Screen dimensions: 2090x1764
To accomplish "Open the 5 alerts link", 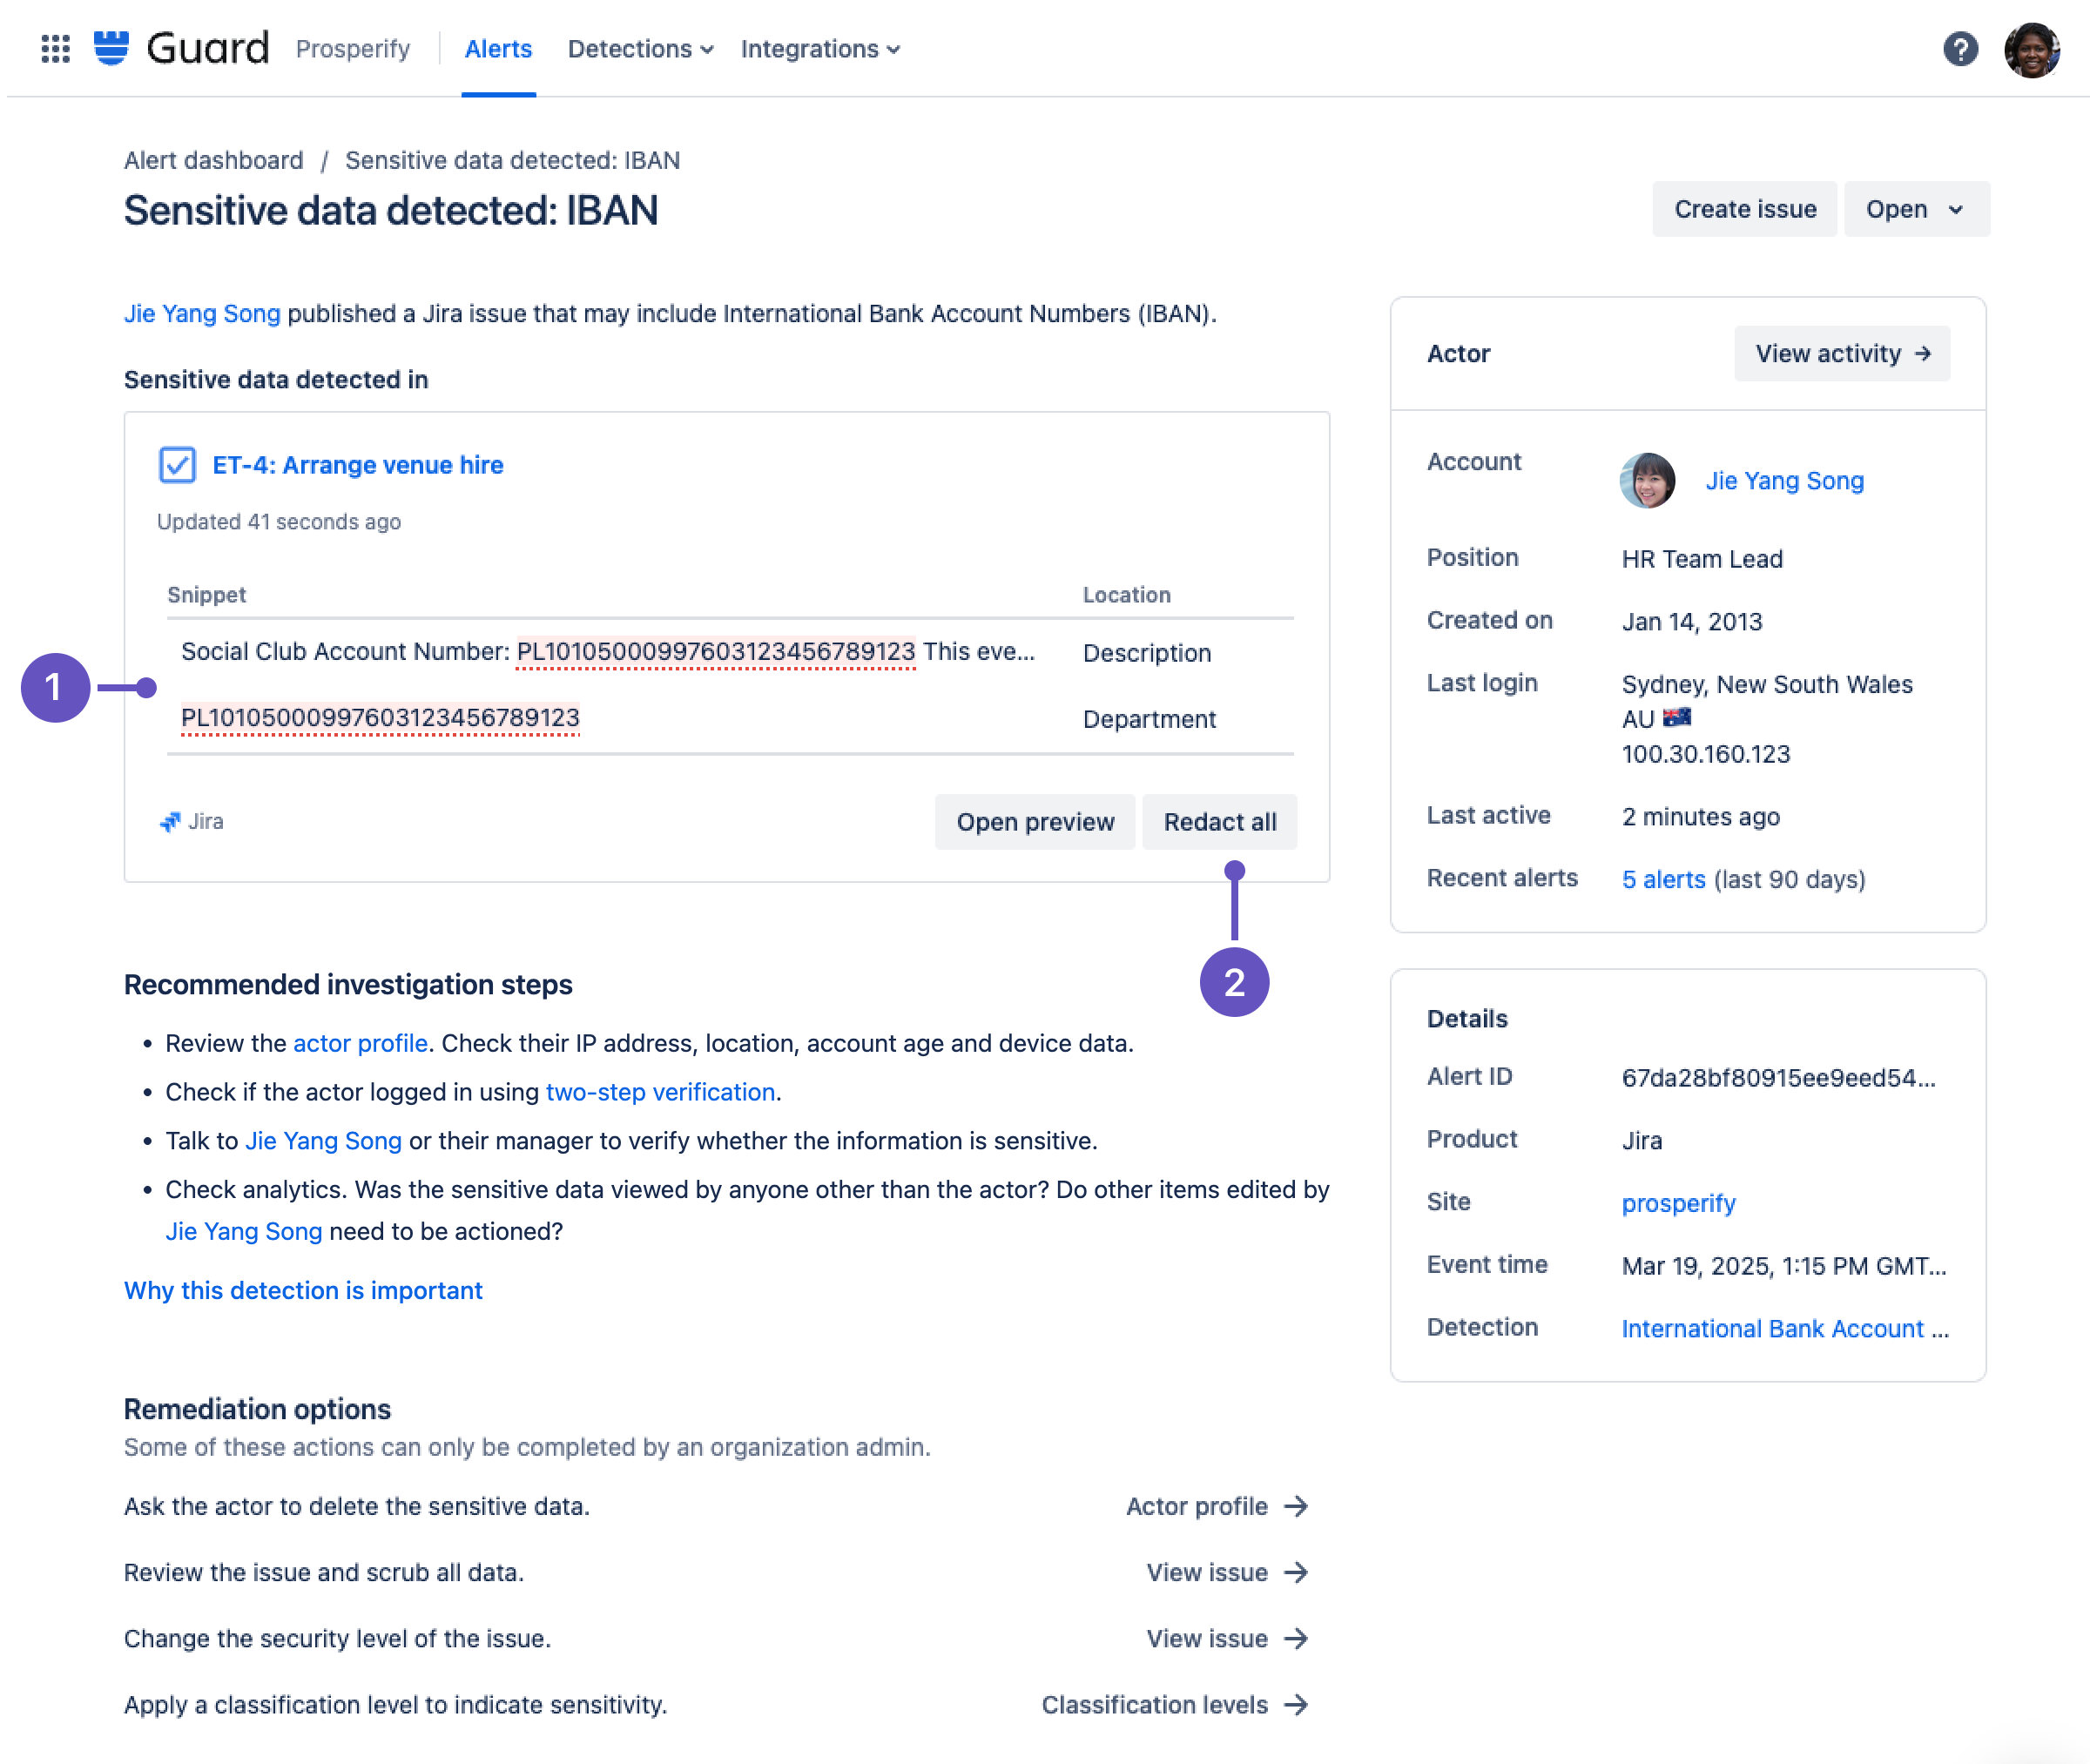I will 1663,879.
